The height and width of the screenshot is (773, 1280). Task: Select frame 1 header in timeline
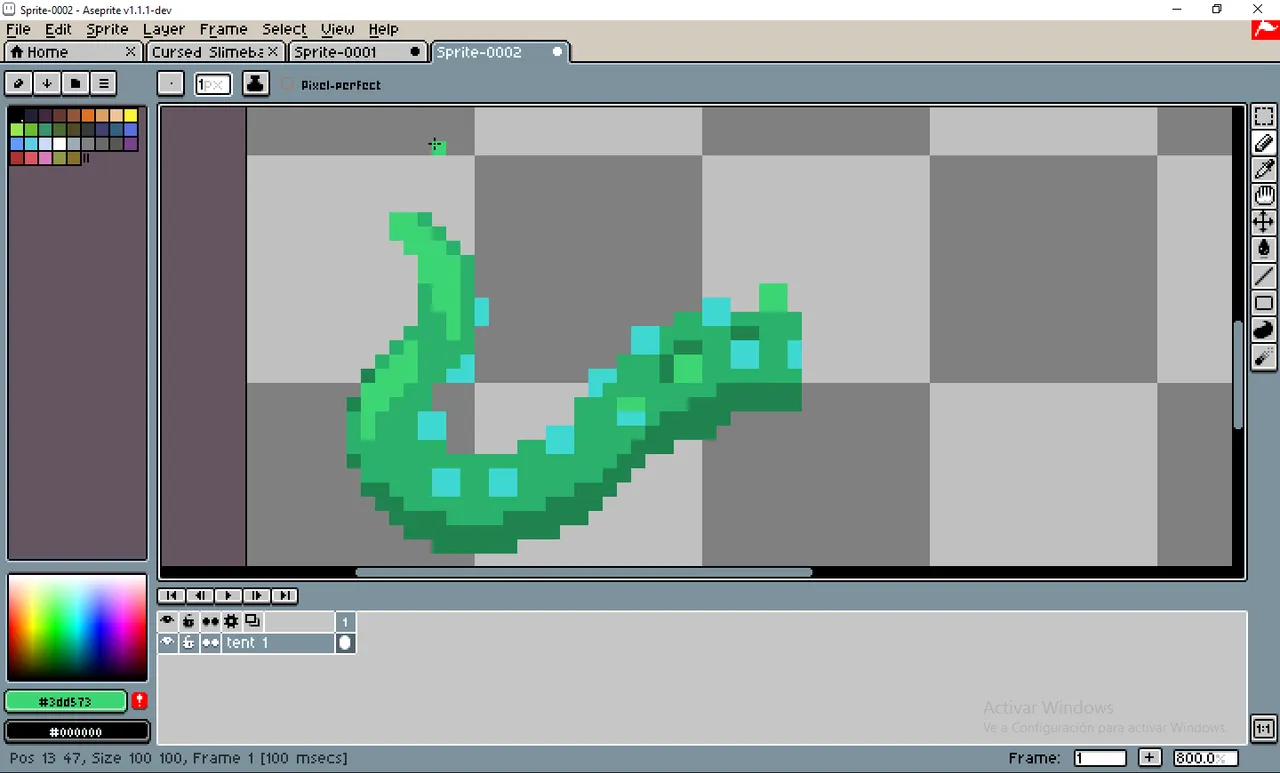point(345,621)
